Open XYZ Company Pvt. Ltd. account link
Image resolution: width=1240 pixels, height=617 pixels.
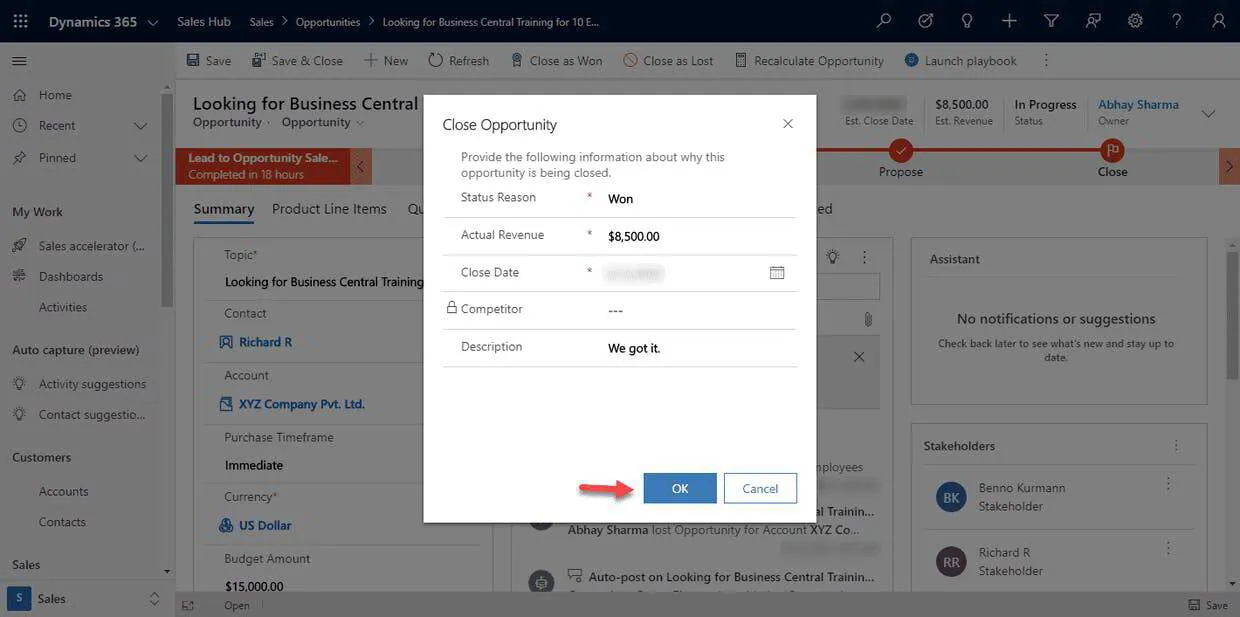point(301,404)
